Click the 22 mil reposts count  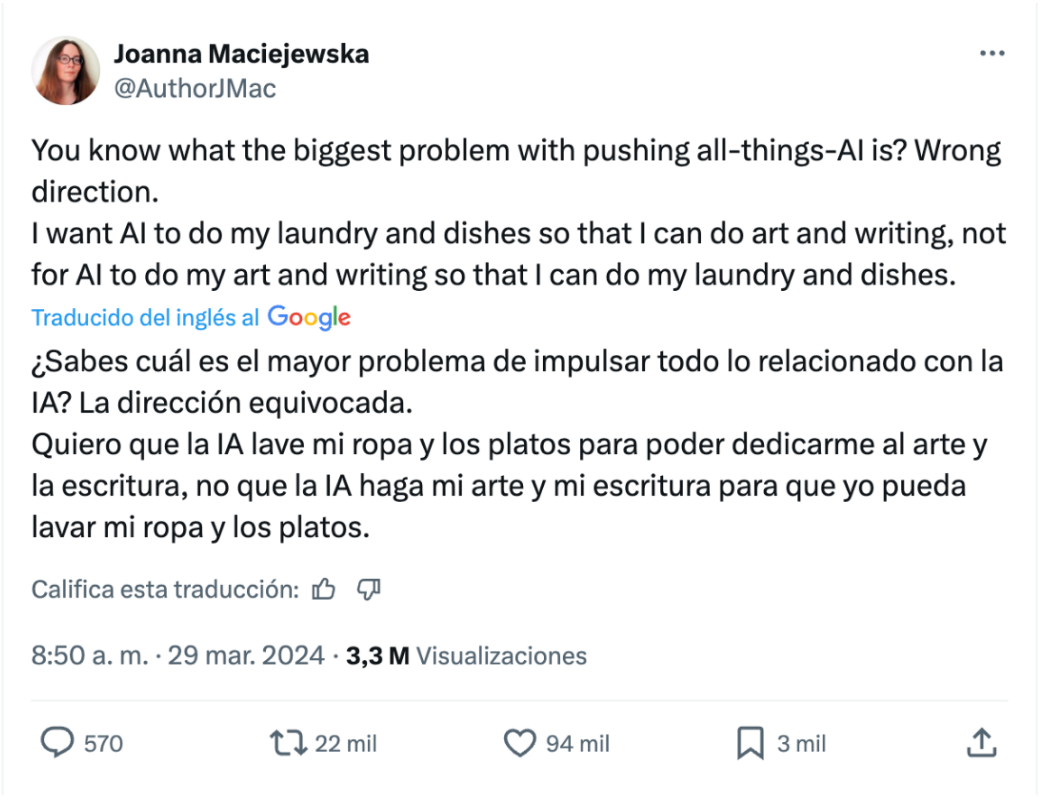346,744
